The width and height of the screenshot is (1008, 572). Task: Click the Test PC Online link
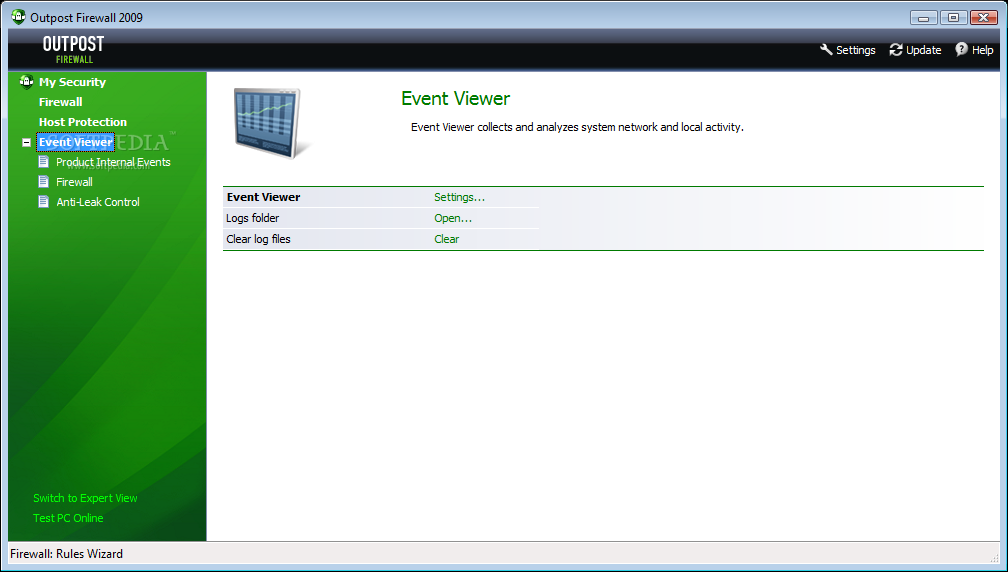pyautogui.click(x=68, y=518)
